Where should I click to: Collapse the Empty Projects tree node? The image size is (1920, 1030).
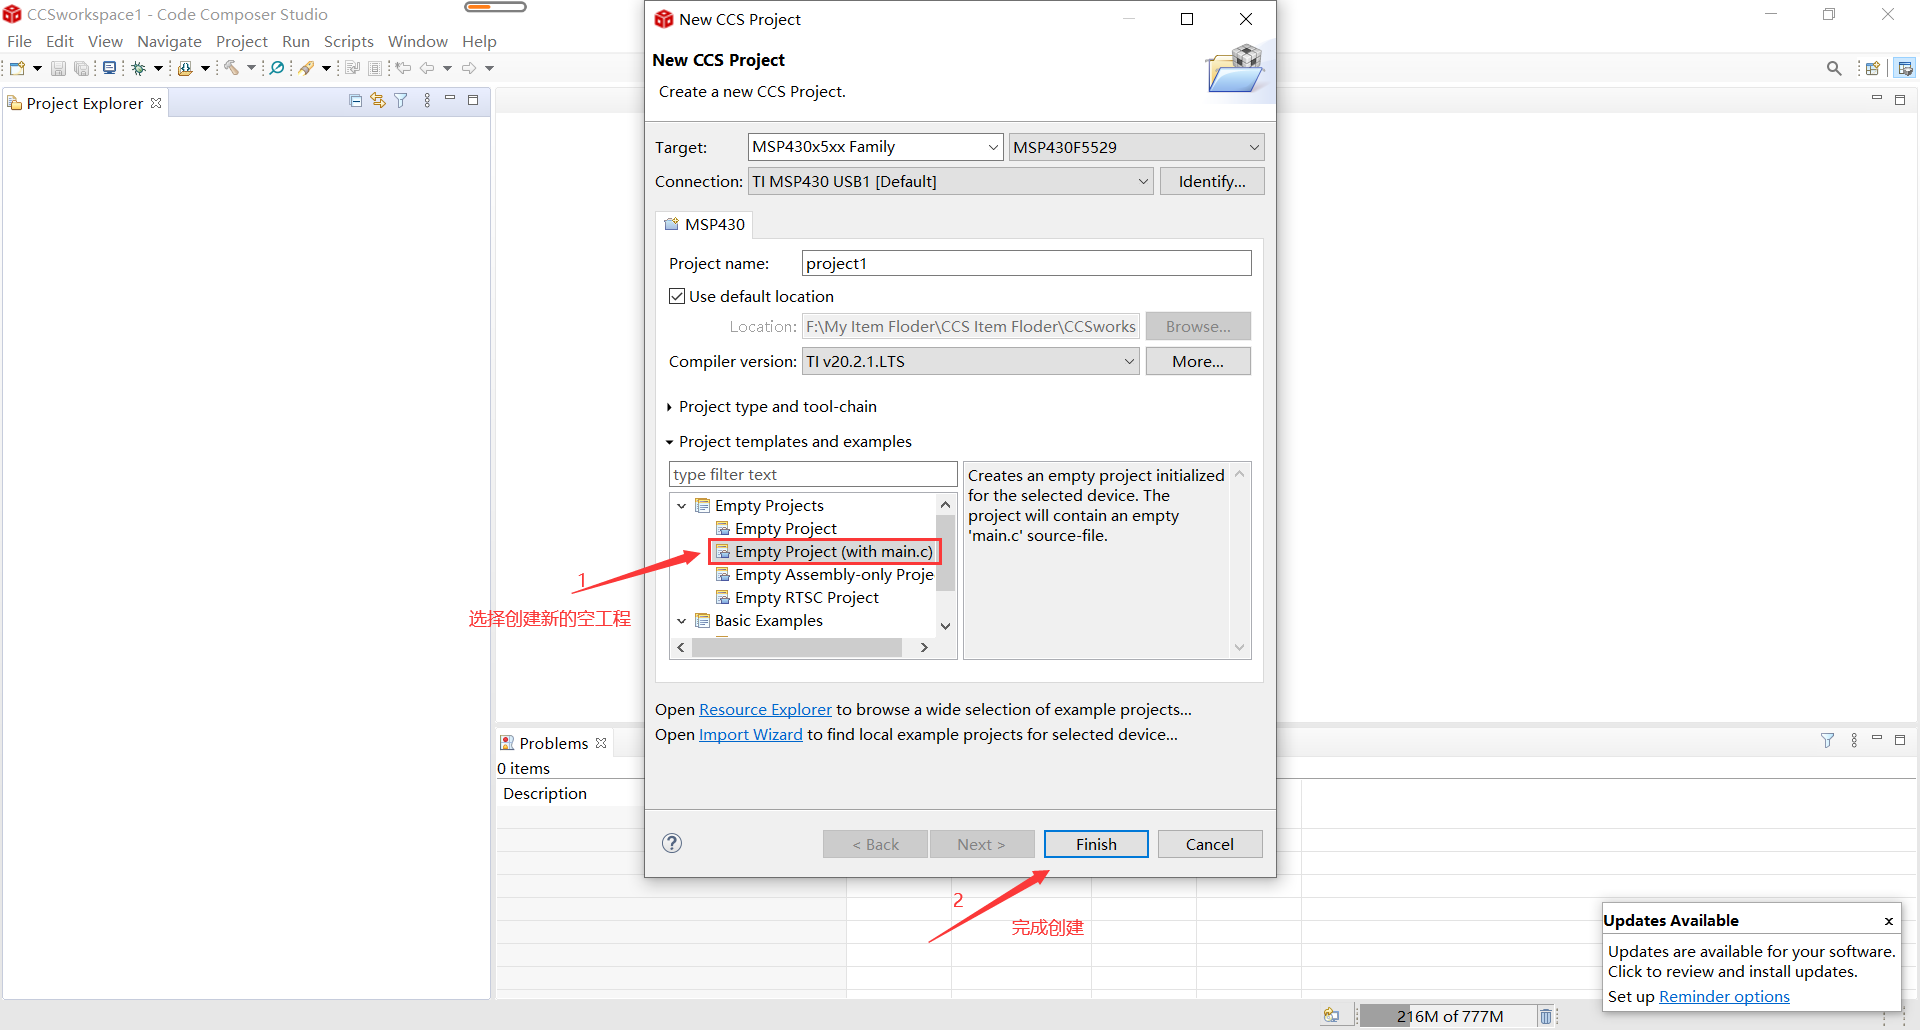point(682,506)
